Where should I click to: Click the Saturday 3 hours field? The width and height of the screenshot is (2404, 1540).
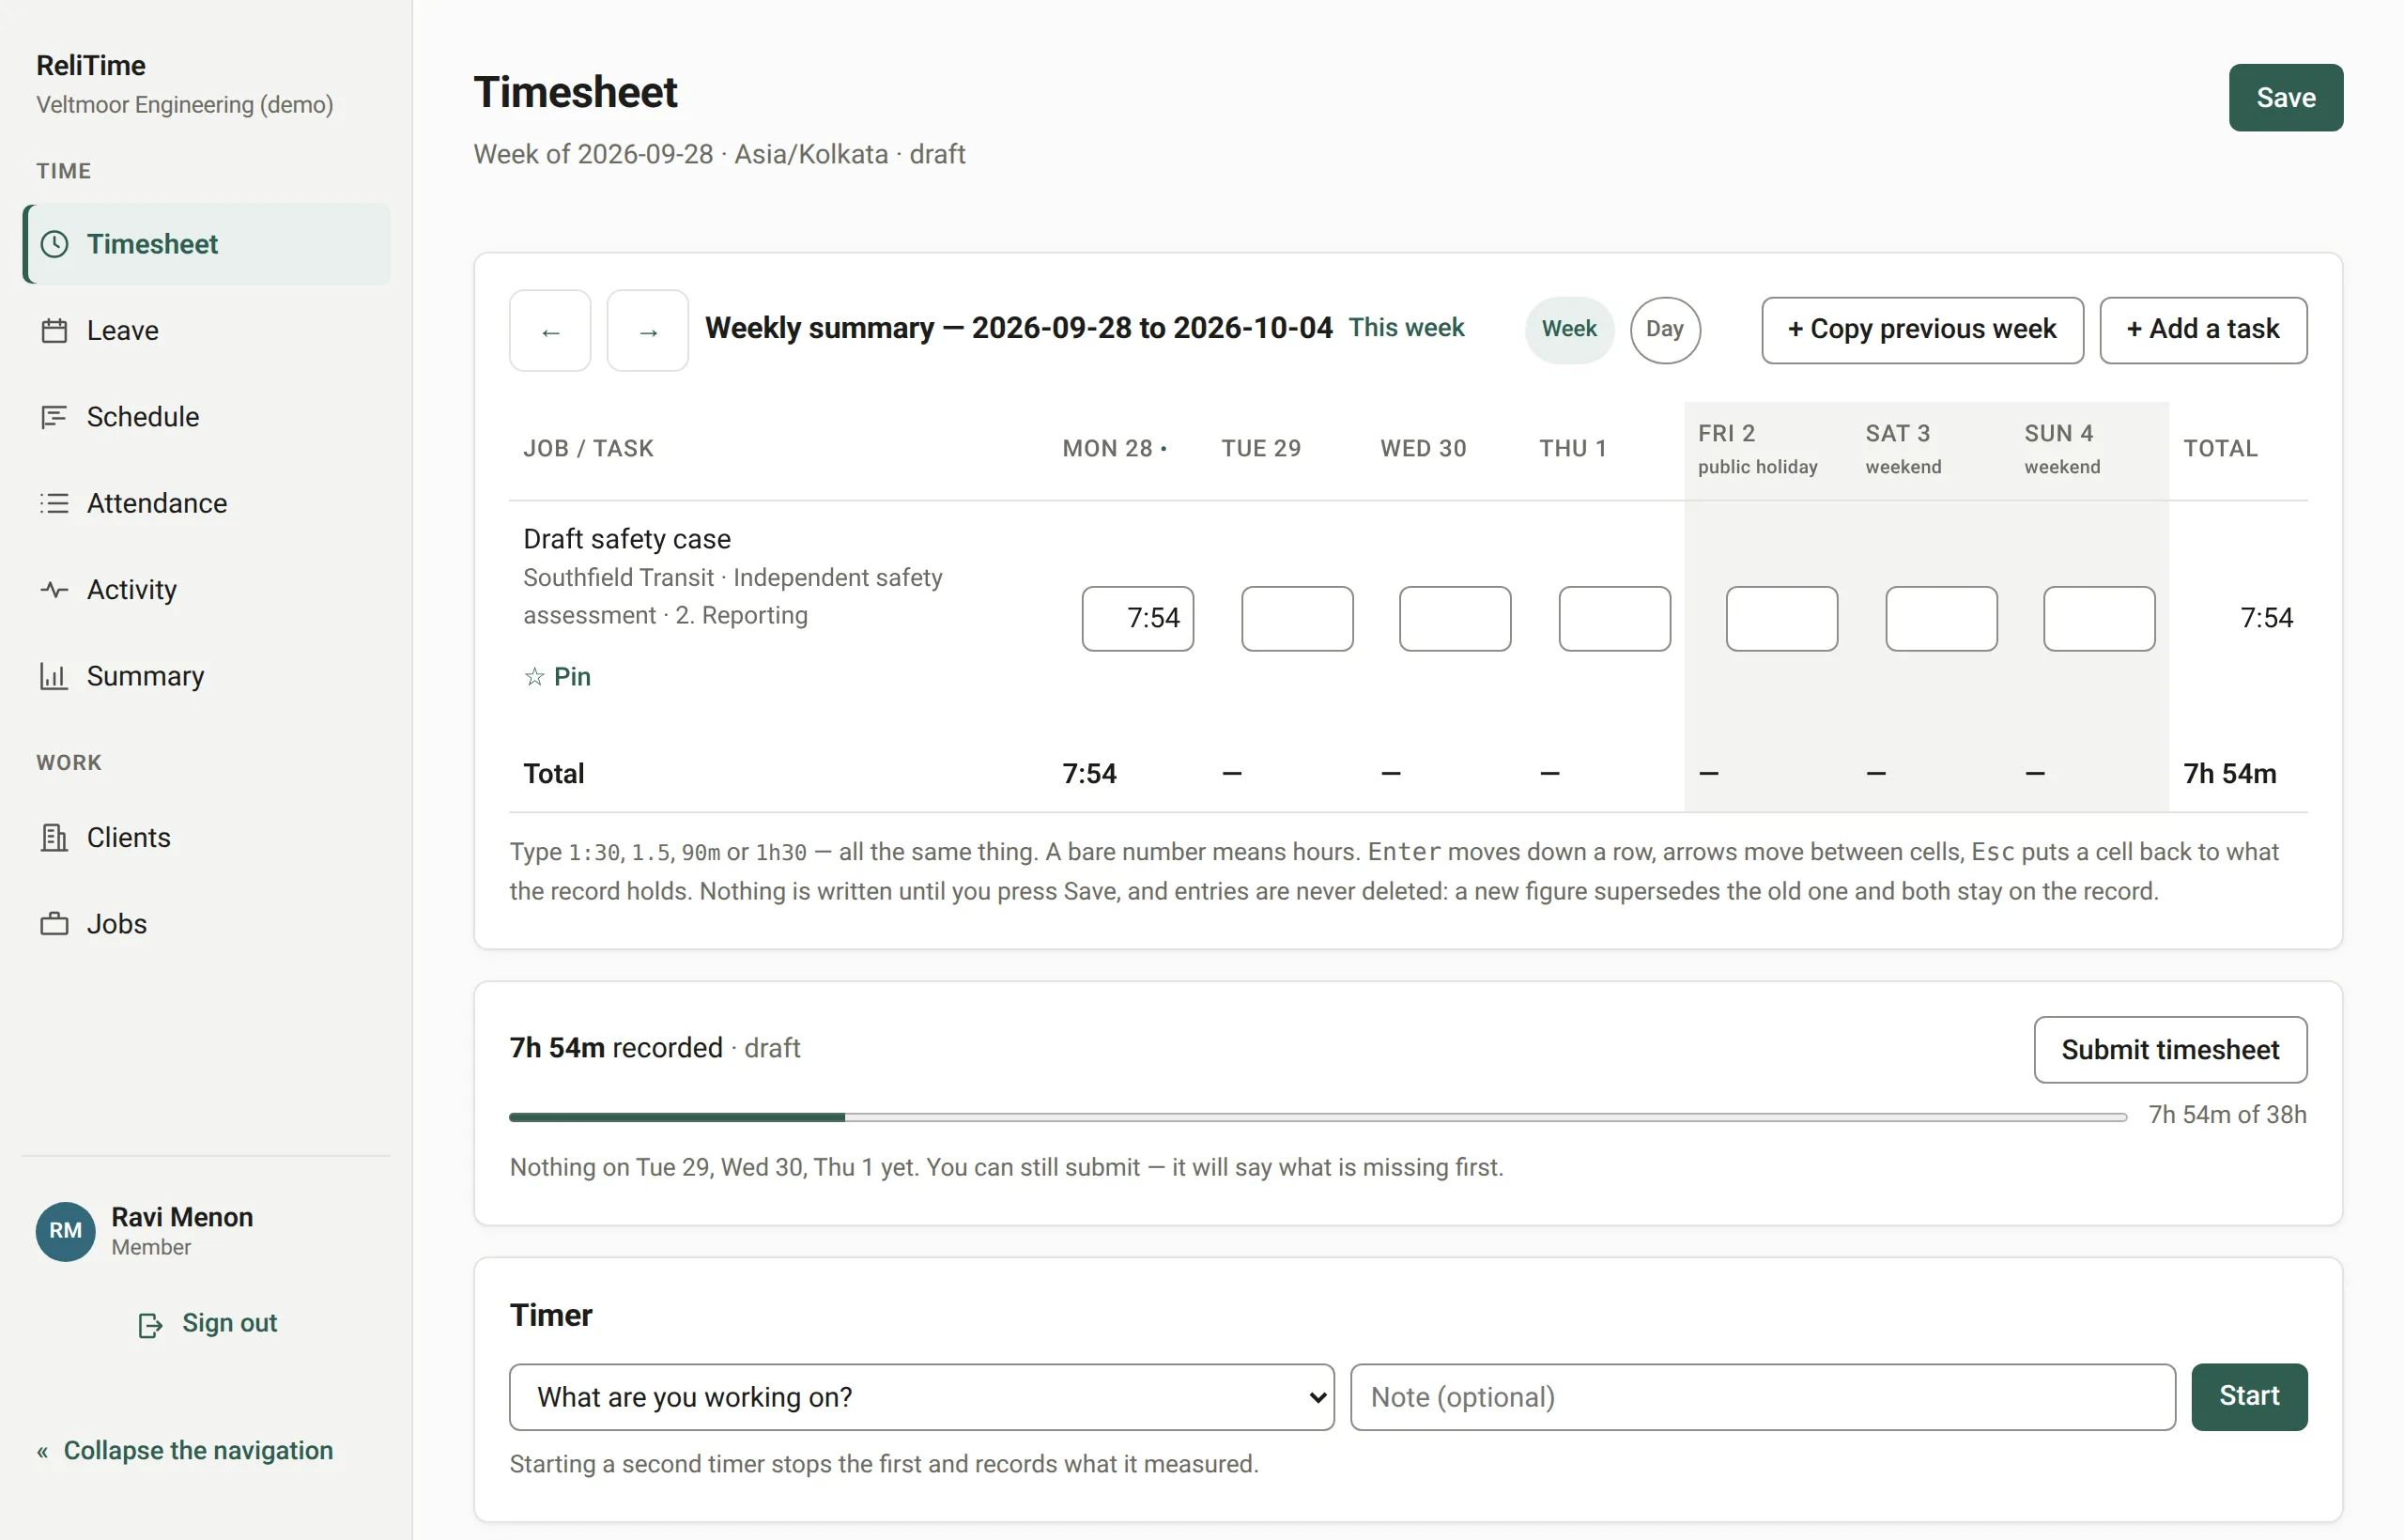tap(1942, 619)
